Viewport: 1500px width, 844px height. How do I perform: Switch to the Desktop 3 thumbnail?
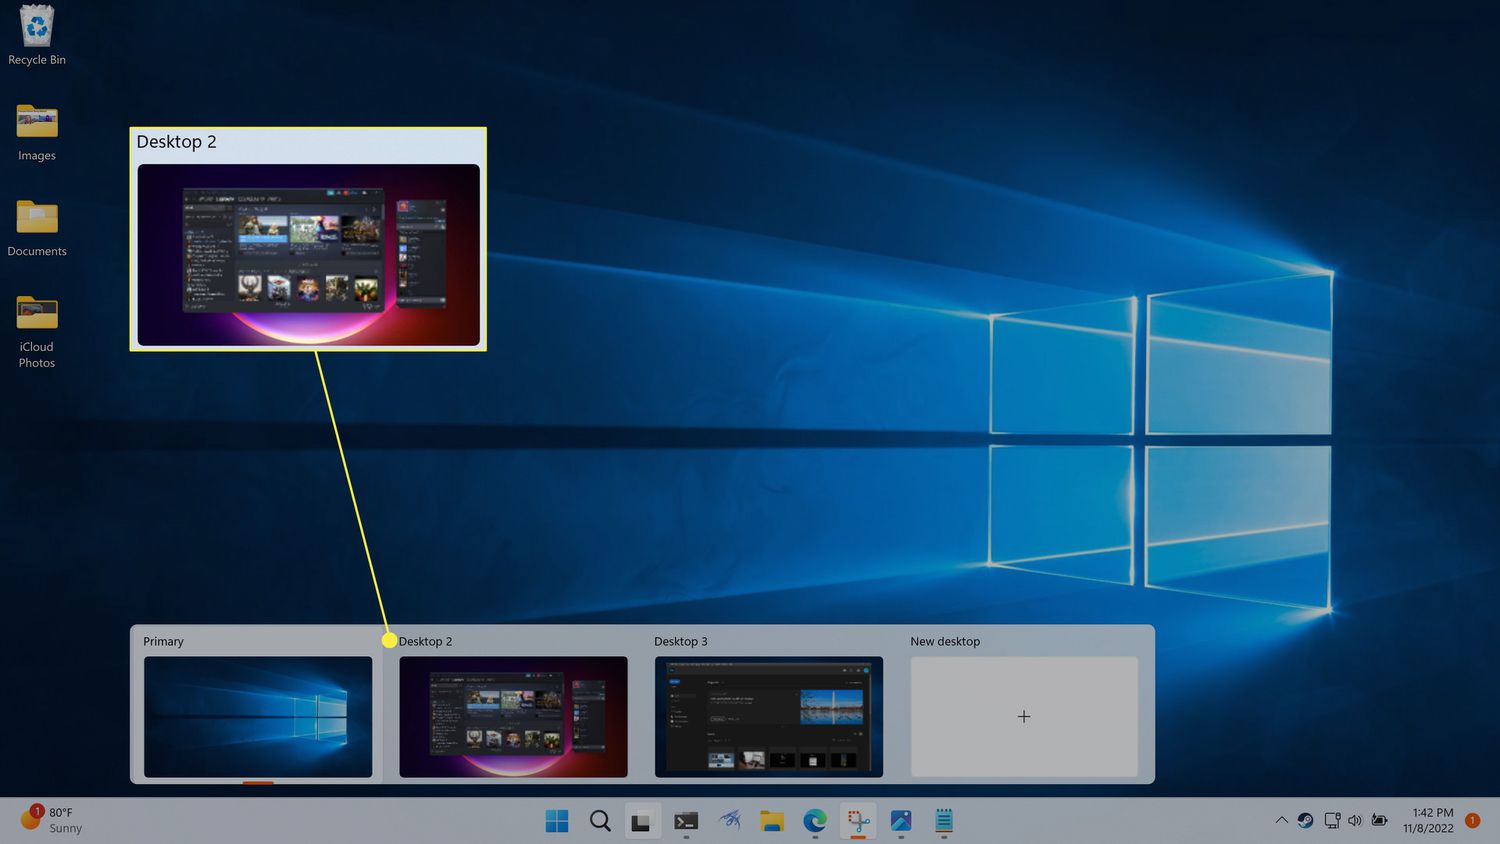(768, 716)
